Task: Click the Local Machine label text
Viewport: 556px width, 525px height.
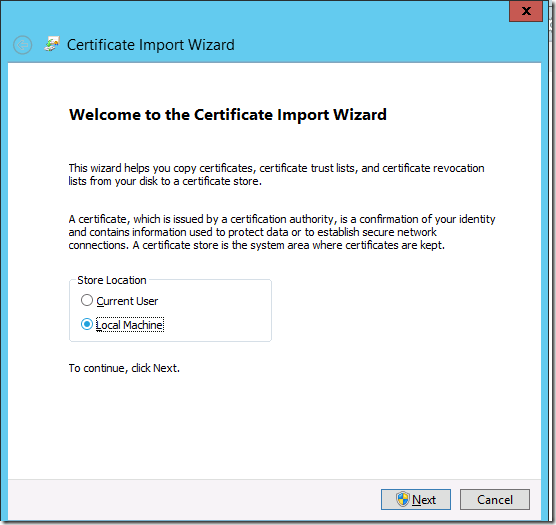Action: pos(129,325)
